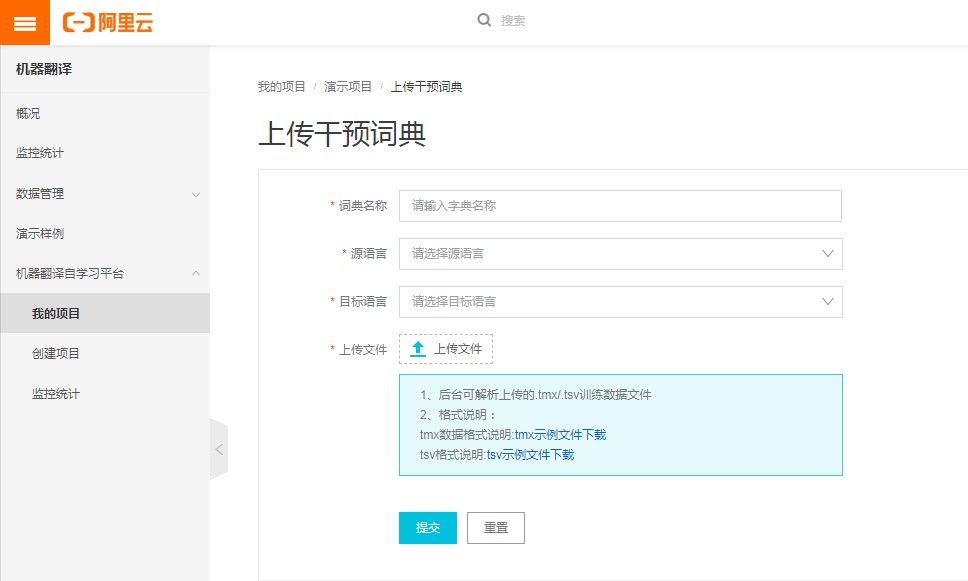
Task: Click the text 后台可解析上传的.tmx/.tsv训练数据文件
Action: coord(544,395)
